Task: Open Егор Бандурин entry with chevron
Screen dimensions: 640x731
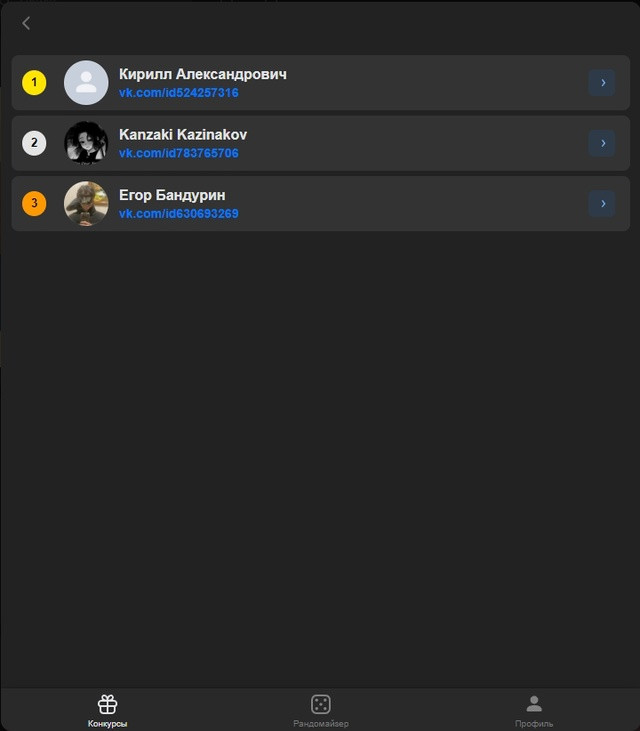Action: [x=602, y=203]
